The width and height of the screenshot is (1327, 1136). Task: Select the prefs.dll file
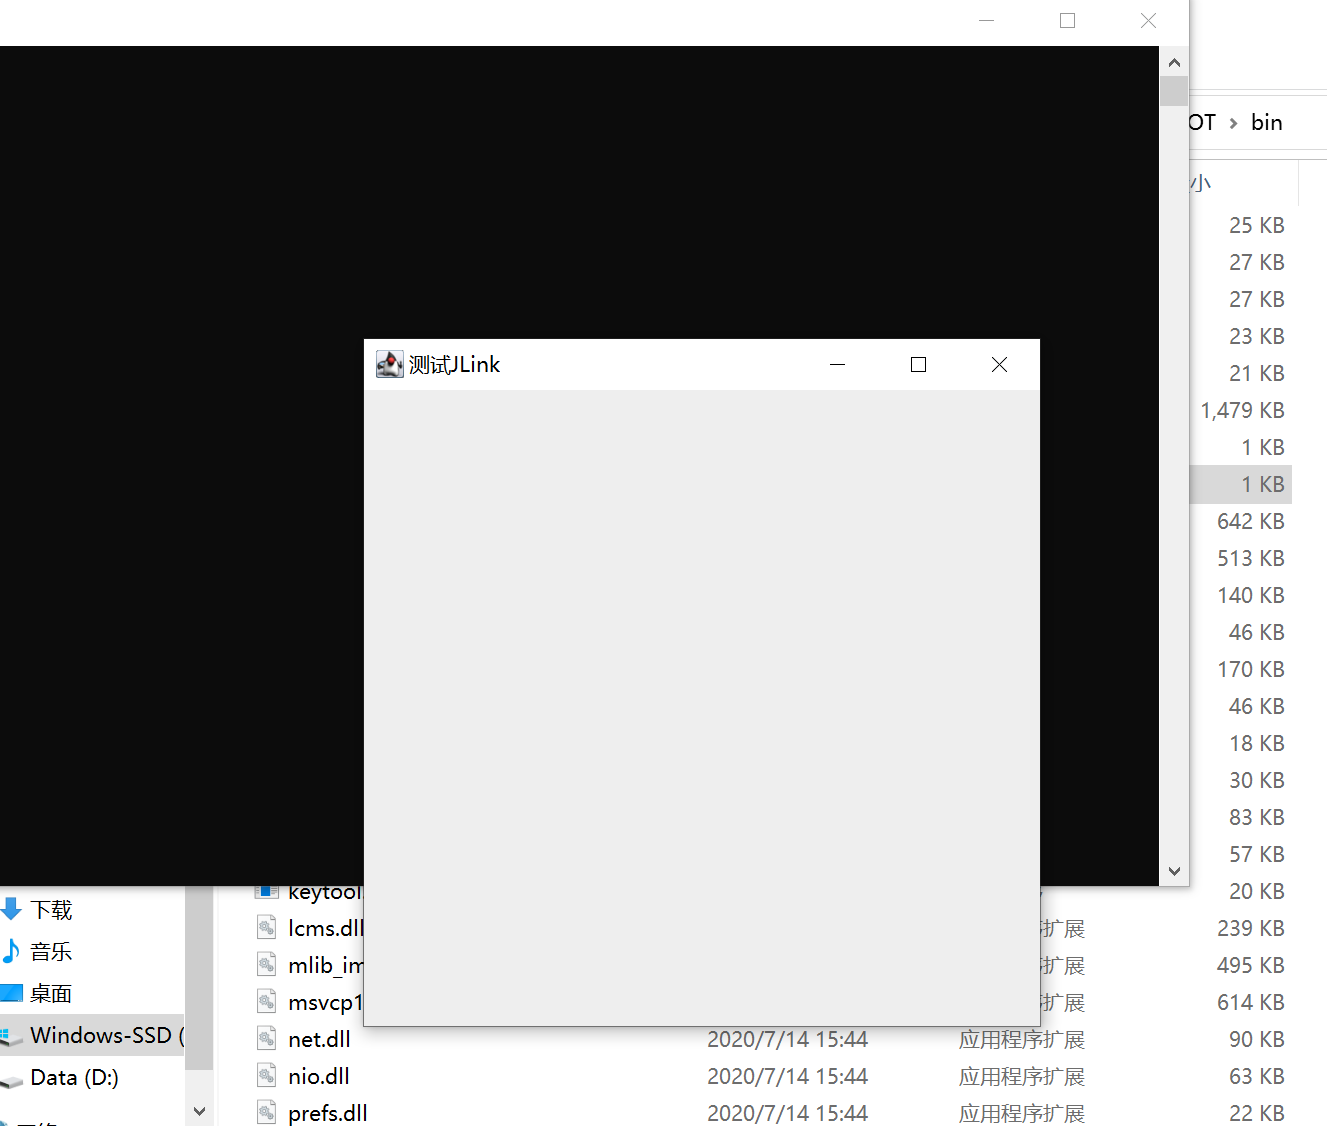(328, 1113)
